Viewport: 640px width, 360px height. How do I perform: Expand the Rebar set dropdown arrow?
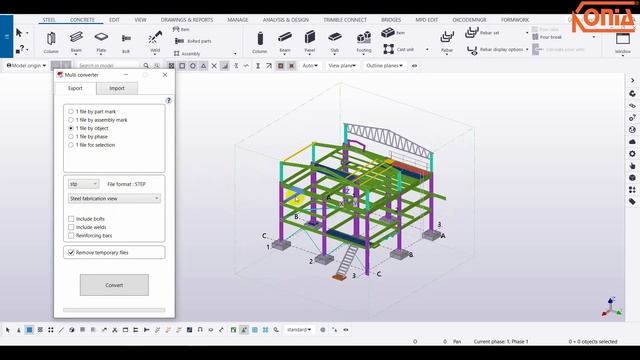tap(527, 33)
